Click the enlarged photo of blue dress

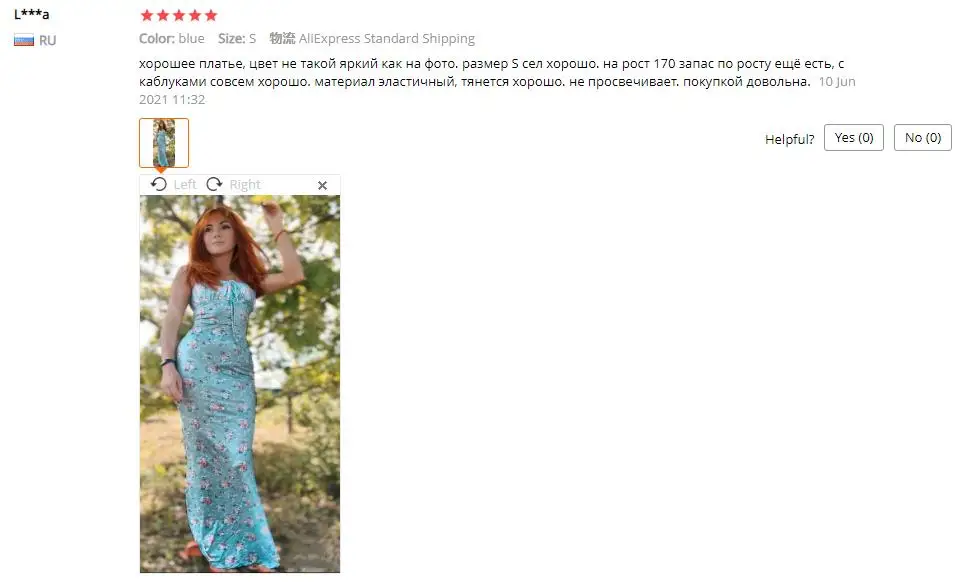point(240,384)
